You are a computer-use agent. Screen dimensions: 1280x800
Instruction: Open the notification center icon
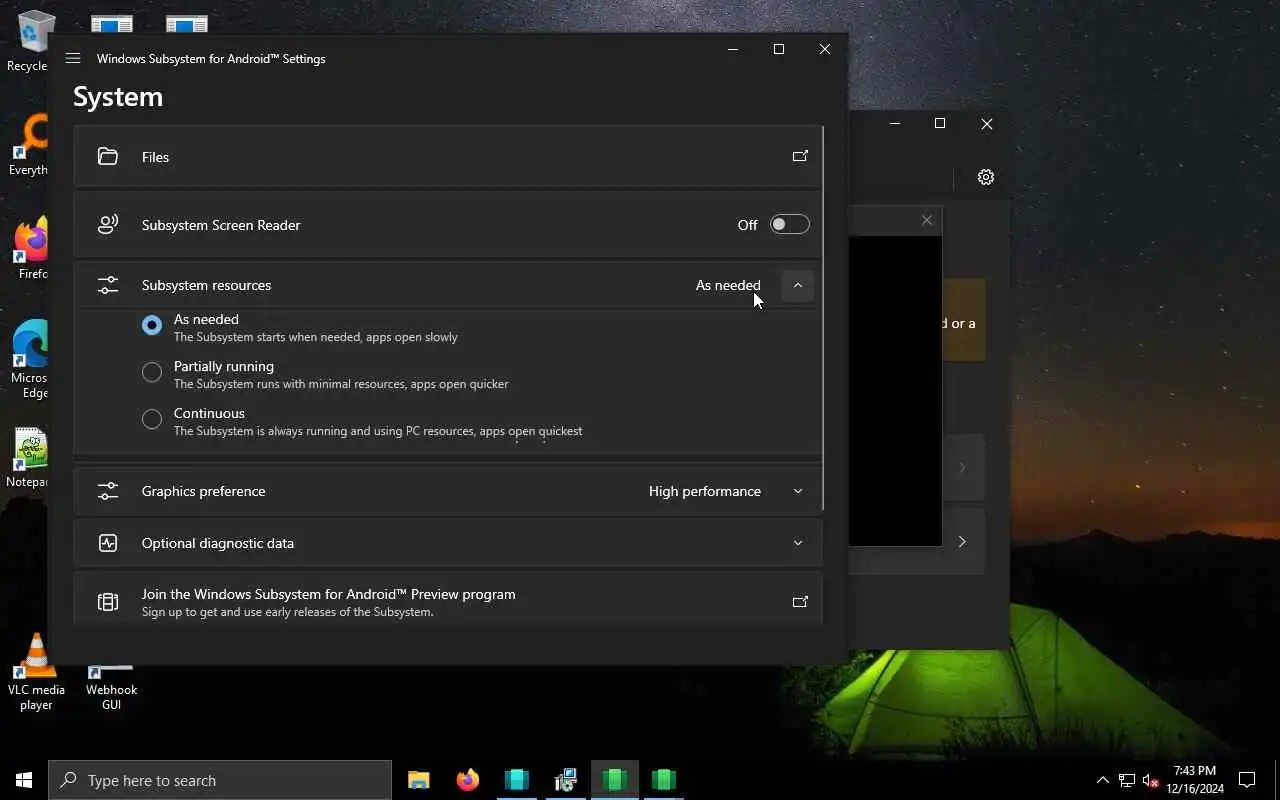tap(1247, 780)
